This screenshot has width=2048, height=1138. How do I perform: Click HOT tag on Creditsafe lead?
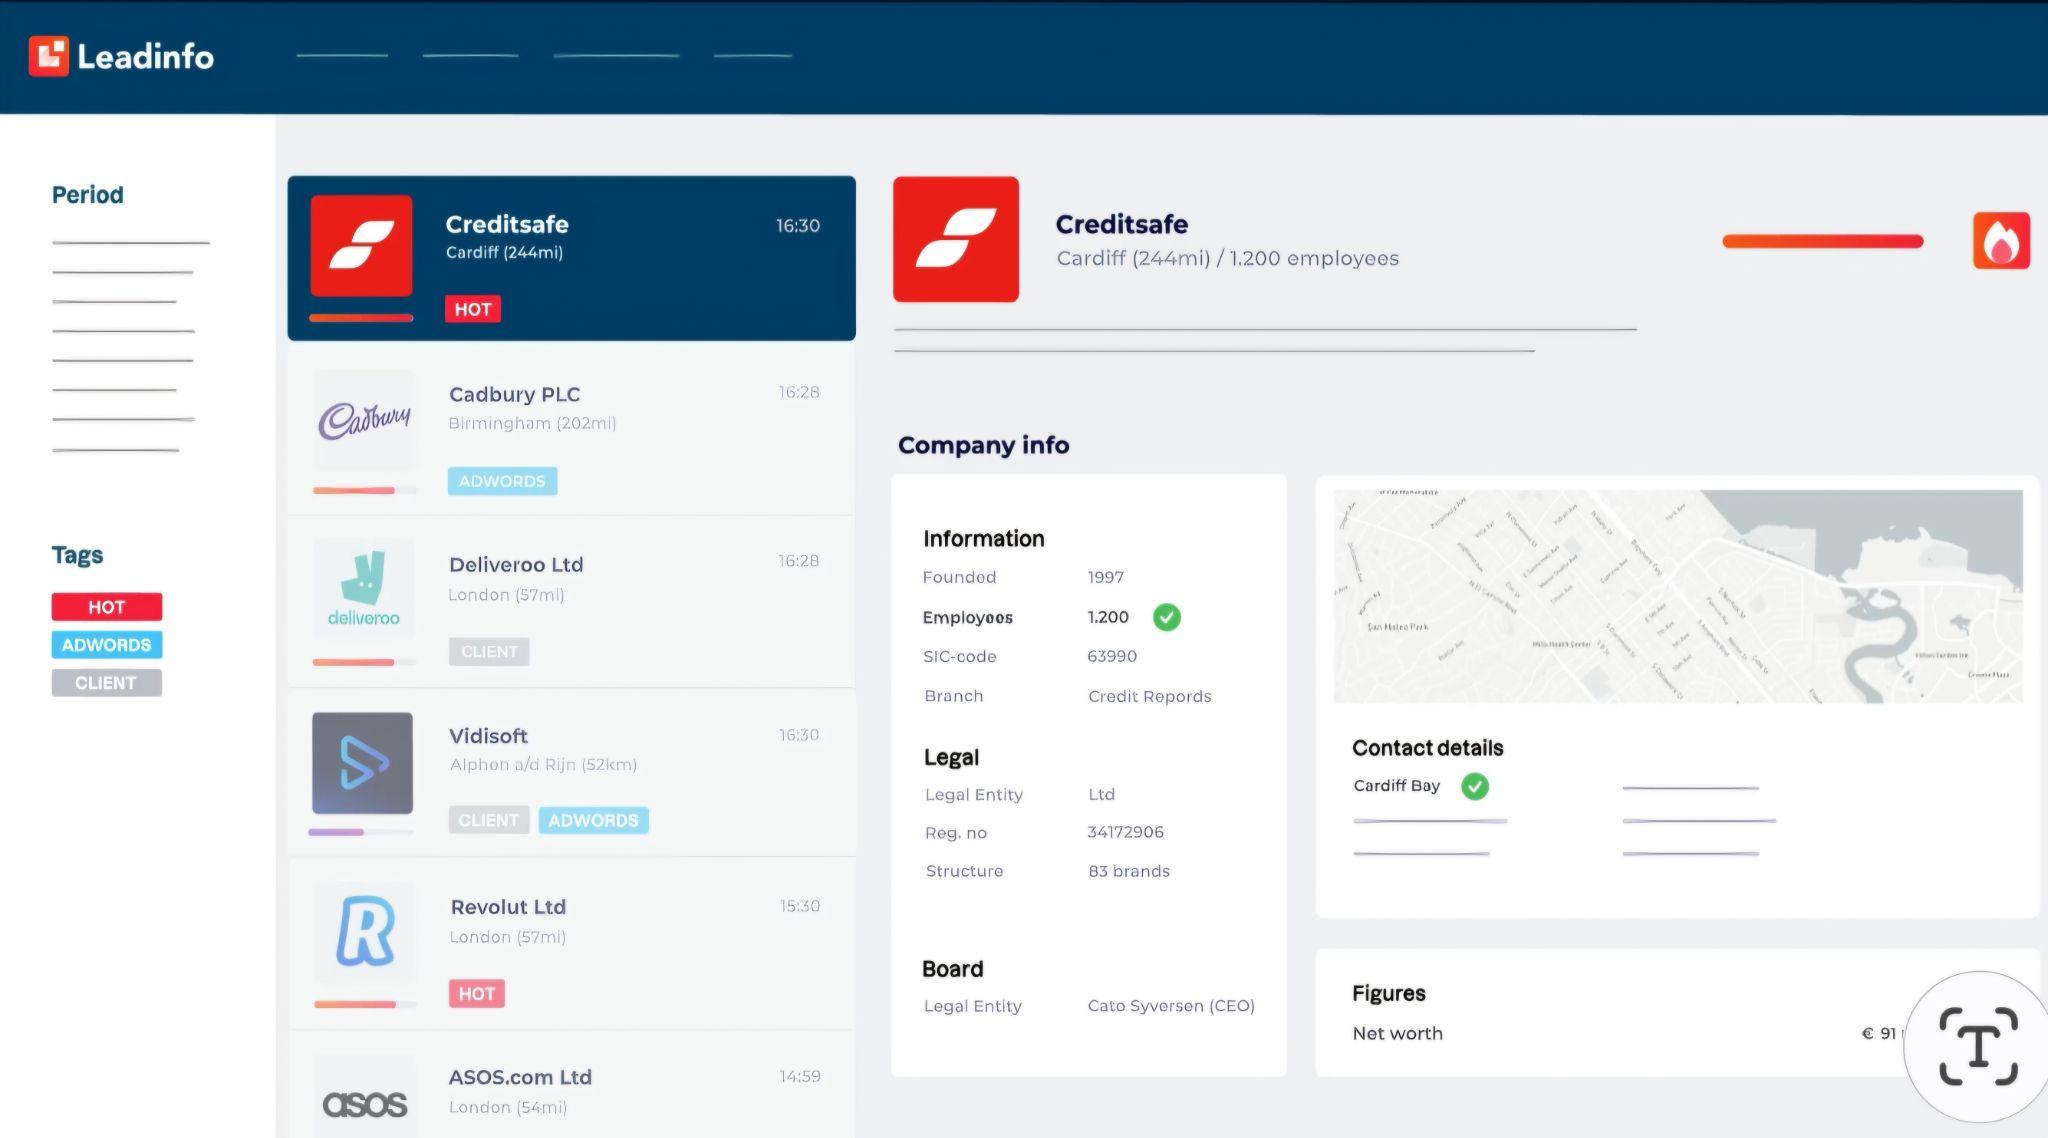coord(473,309)
